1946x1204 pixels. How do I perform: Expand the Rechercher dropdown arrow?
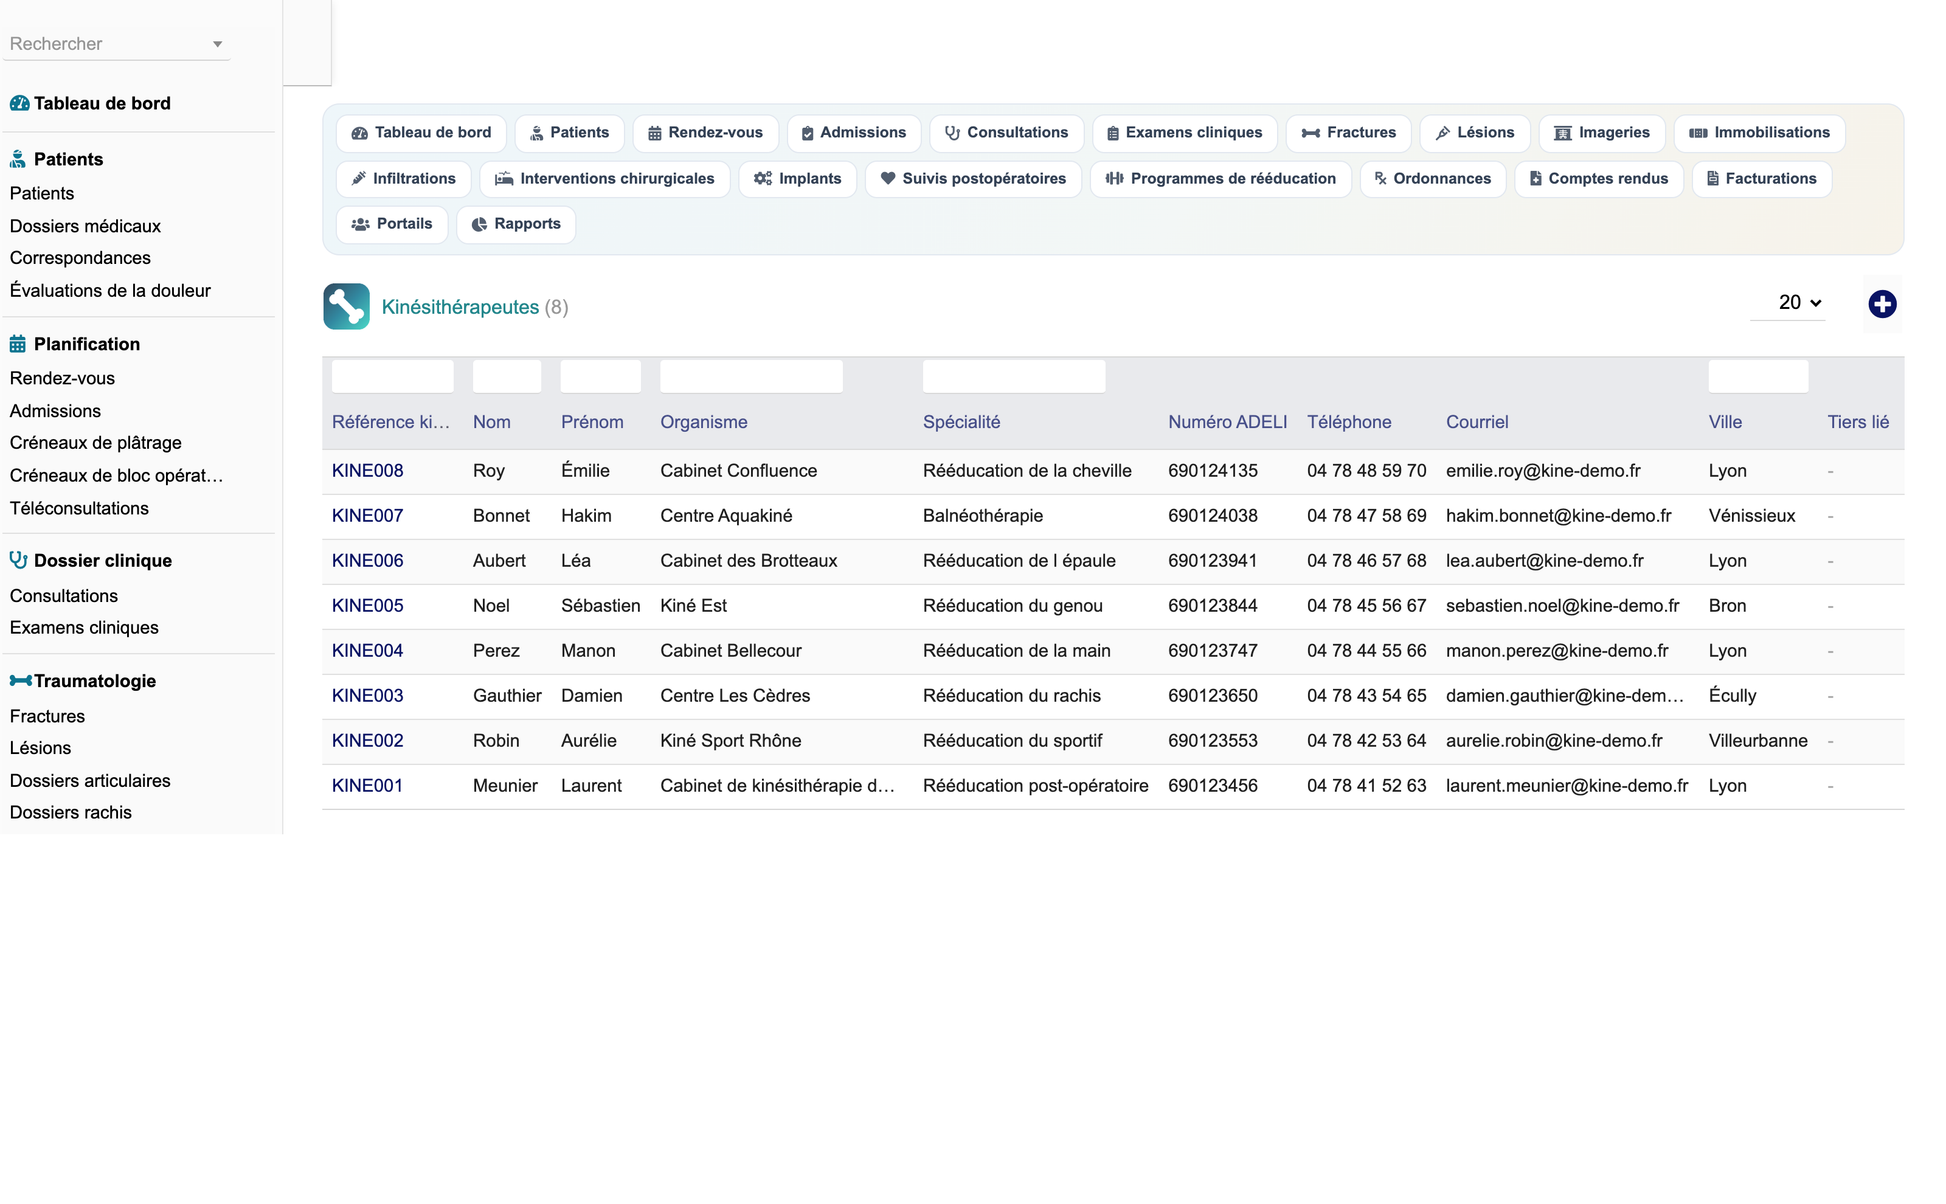pos(217,44)
